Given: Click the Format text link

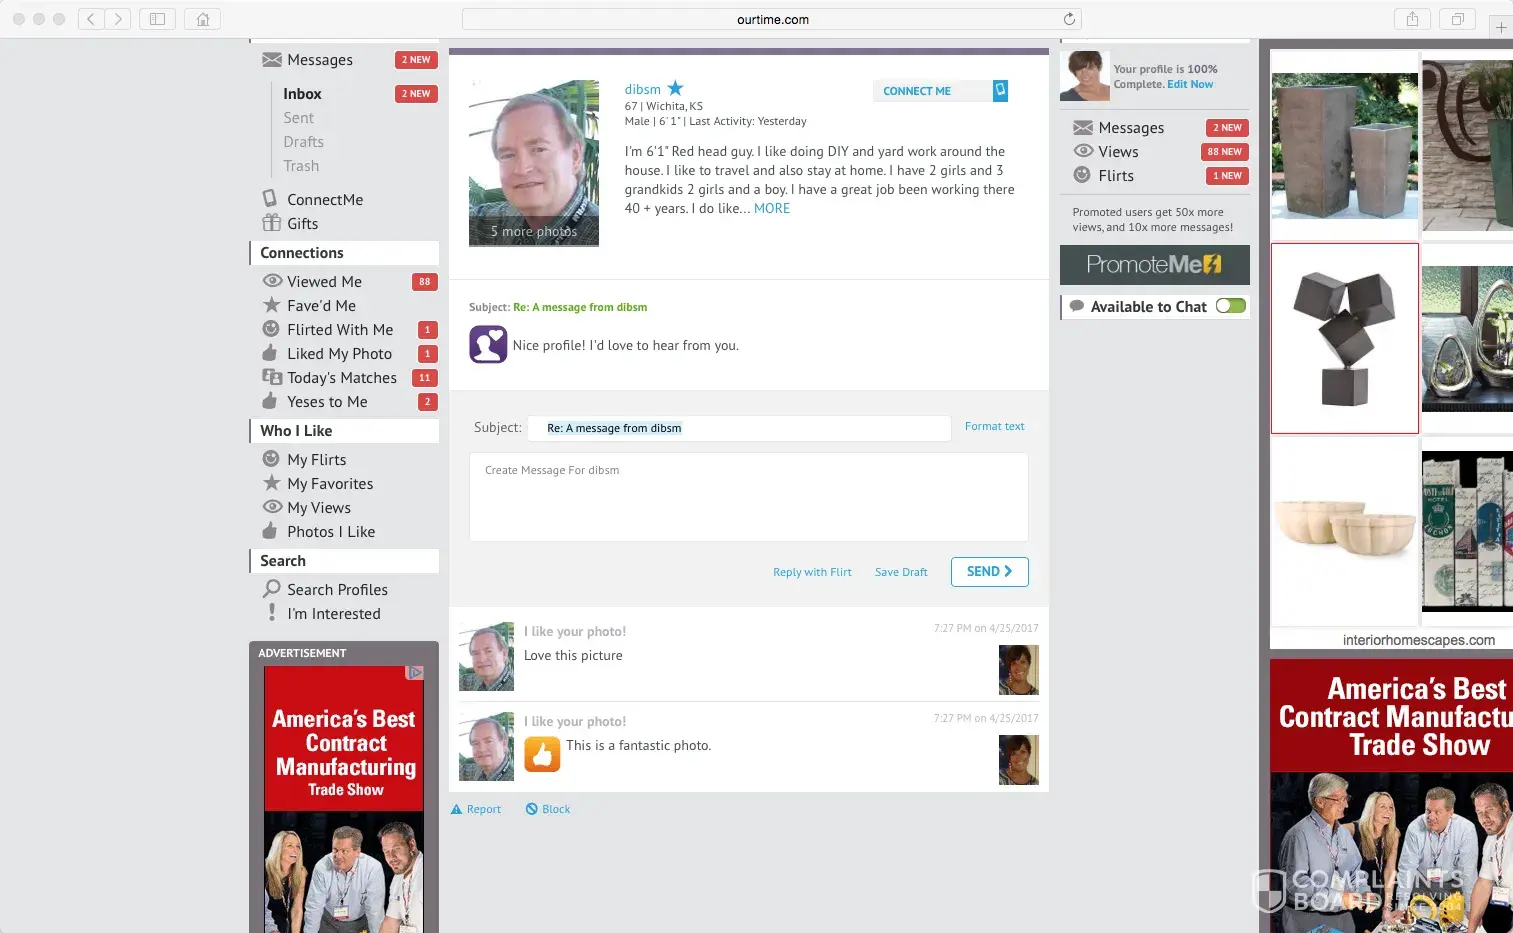Looking at the screenshot, I should [x=995, y=426].
